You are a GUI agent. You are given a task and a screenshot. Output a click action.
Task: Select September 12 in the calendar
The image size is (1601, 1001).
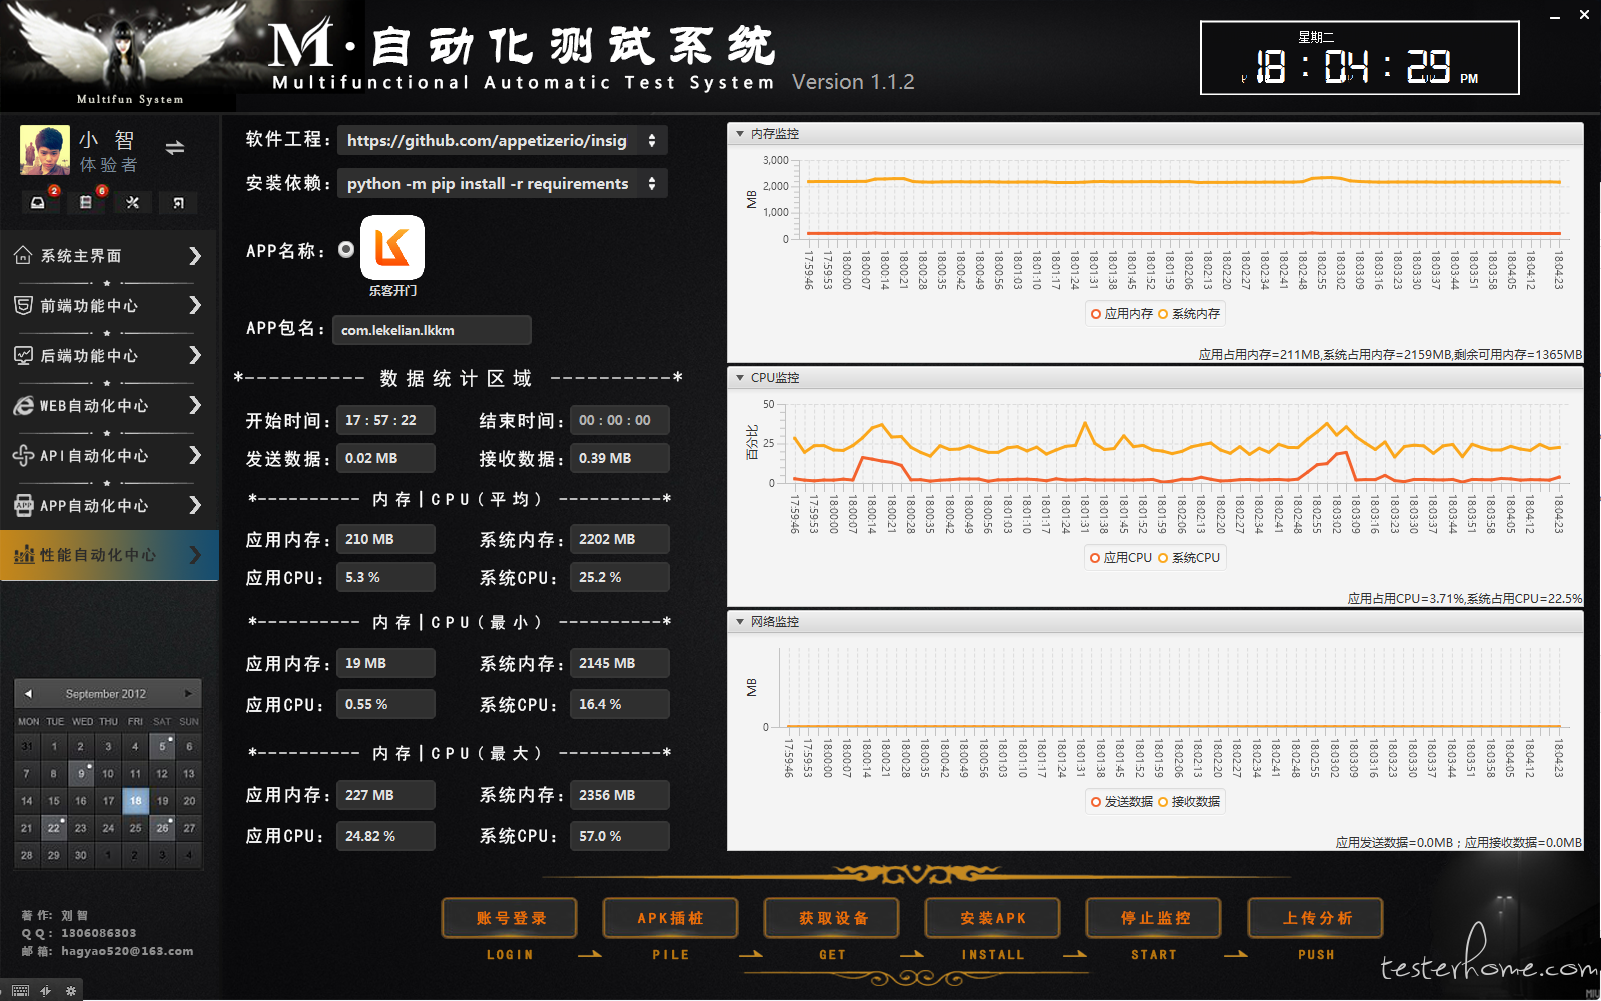tap(162, 774)
